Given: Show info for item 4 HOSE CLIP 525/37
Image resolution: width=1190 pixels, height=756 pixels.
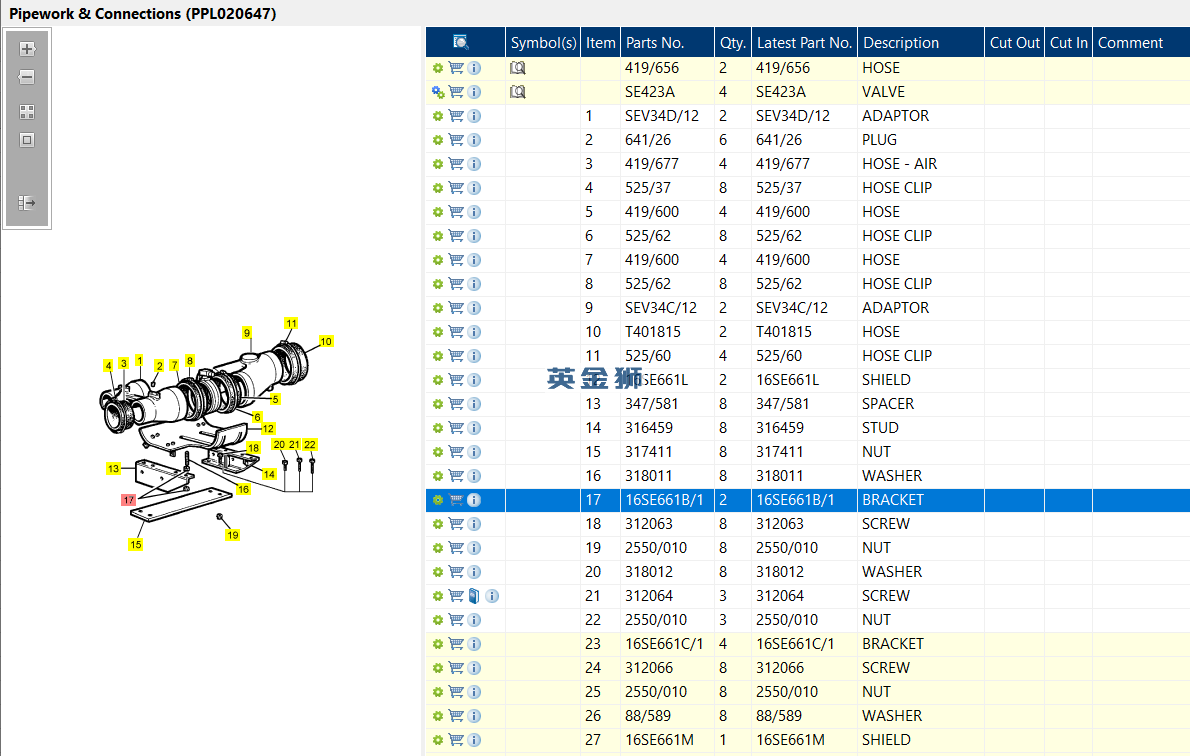Looking at the screenshot, I should pos(474,188).
